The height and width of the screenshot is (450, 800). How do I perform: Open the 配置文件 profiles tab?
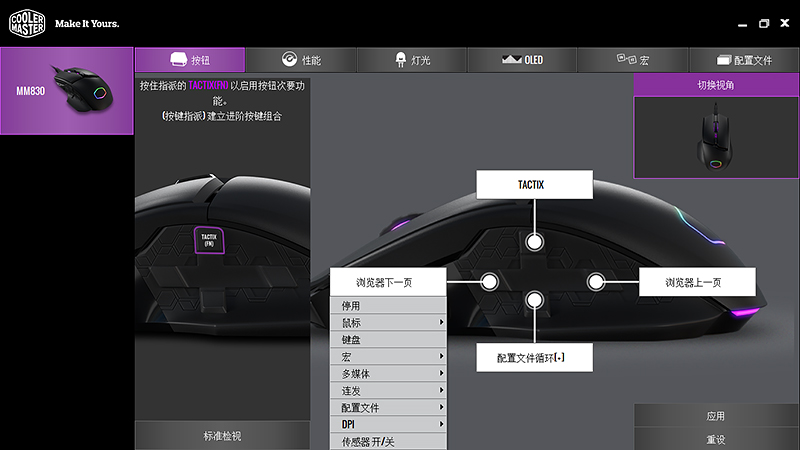click(x=744, y=60)
